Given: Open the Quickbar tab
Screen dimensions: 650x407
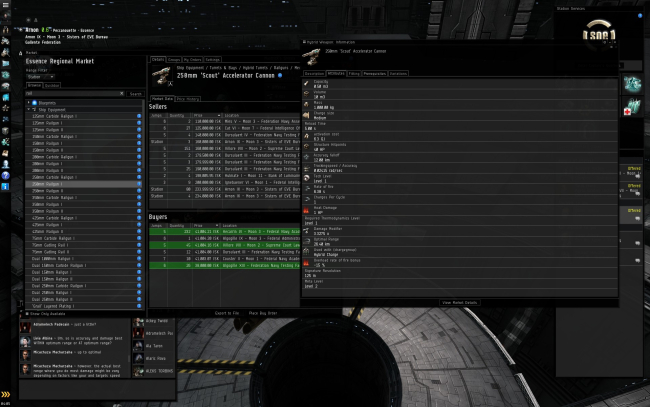Looking at the screenshot, I should (52, 85).
